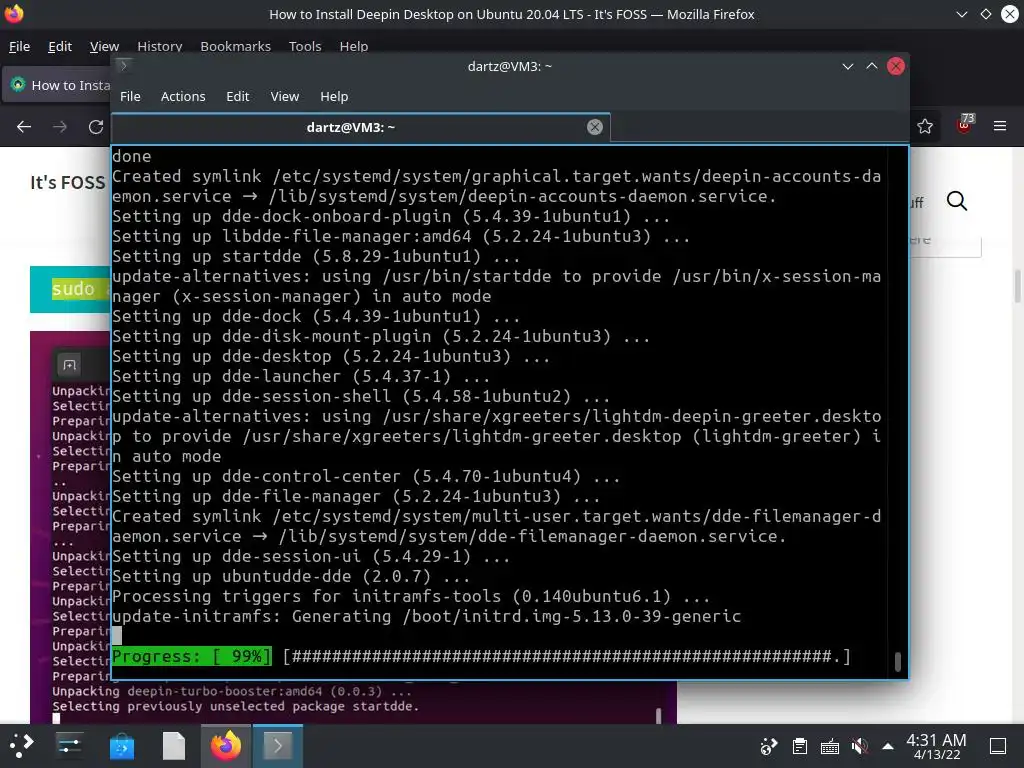Launch Discover software center from taskbar
Image resolution: width=1024 pixels, height=768 pixels.
[121, 745]
